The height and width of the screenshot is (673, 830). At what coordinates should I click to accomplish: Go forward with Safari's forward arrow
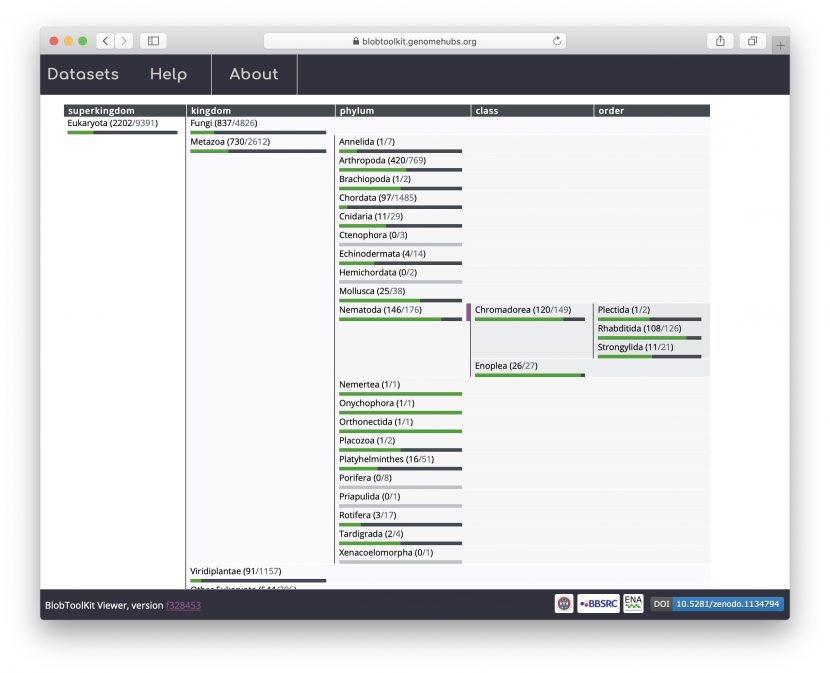pyautogui.click(x=123, y=41)
